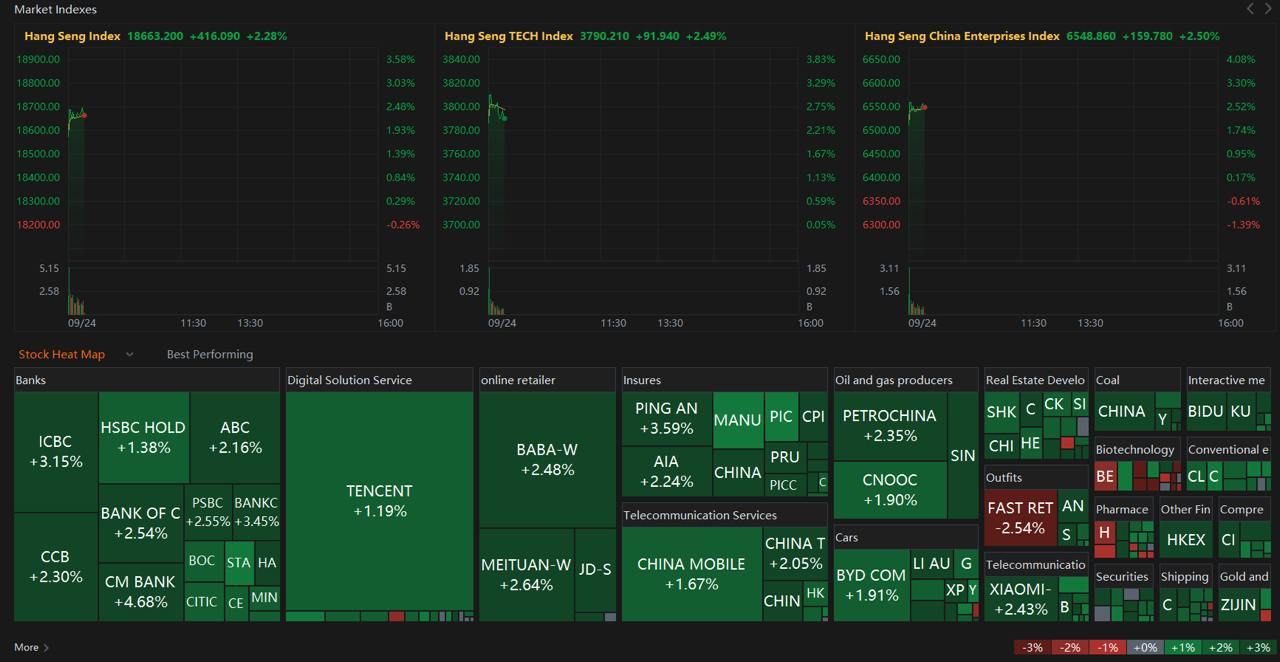1280x662 pixels.
Task: Click the CK tile in Real Estate
Action: click(1054, 404)
